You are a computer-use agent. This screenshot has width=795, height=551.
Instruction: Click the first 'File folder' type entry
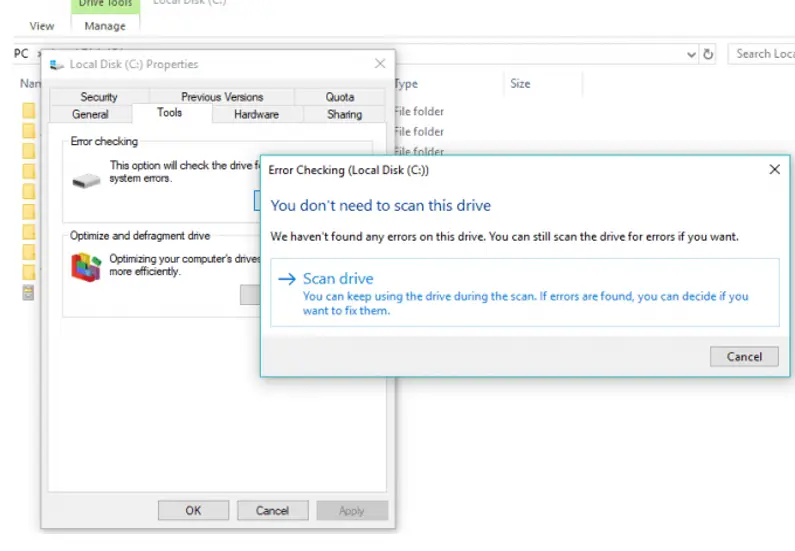point(419,112)
